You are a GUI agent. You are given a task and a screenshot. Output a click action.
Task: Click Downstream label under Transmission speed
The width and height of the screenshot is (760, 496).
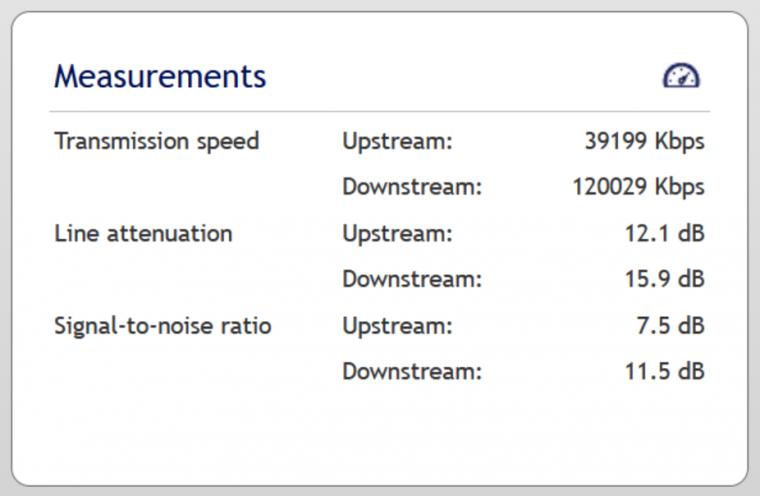(x=412, y=187)
